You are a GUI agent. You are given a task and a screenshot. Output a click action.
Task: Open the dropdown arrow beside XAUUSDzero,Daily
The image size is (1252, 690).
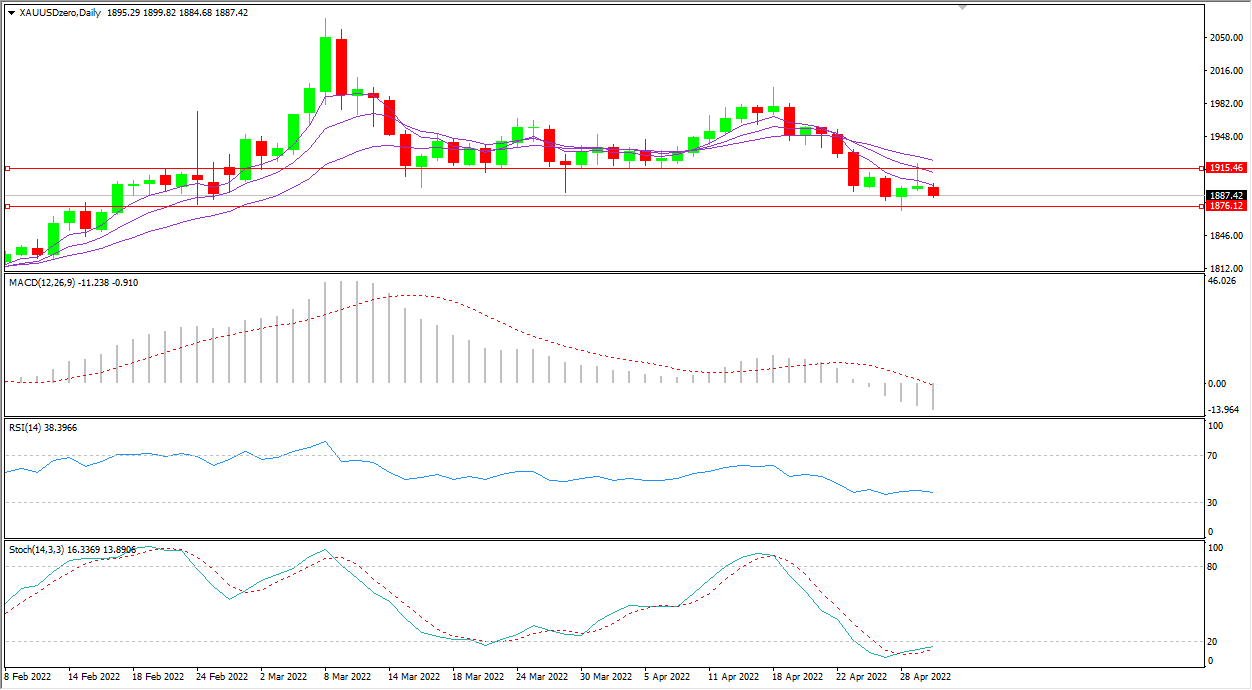pos(11,13)
